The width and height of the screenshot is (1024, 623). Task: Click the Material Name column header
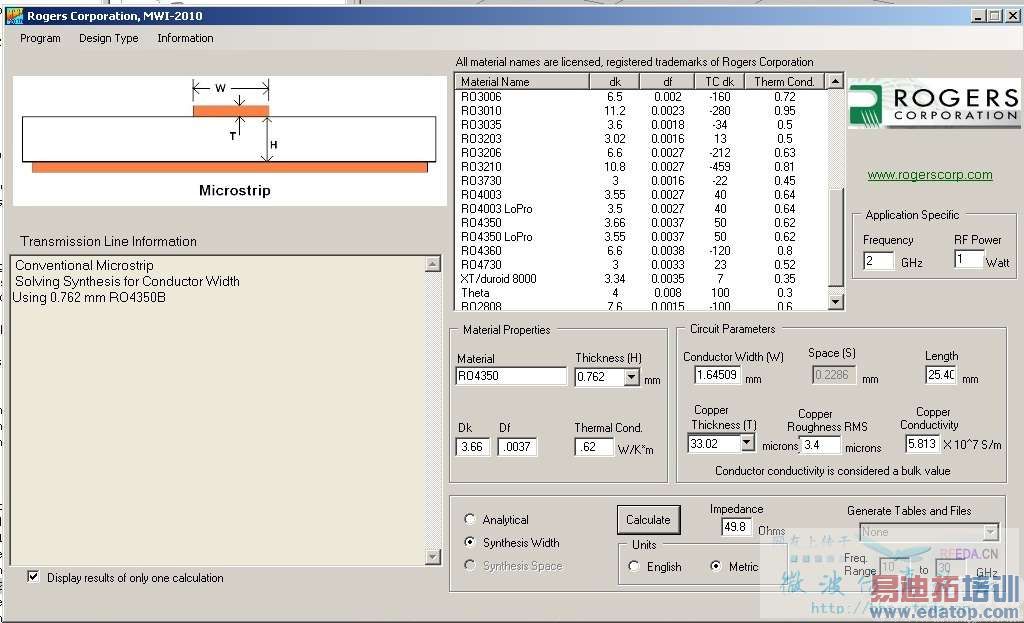(522, 82)
